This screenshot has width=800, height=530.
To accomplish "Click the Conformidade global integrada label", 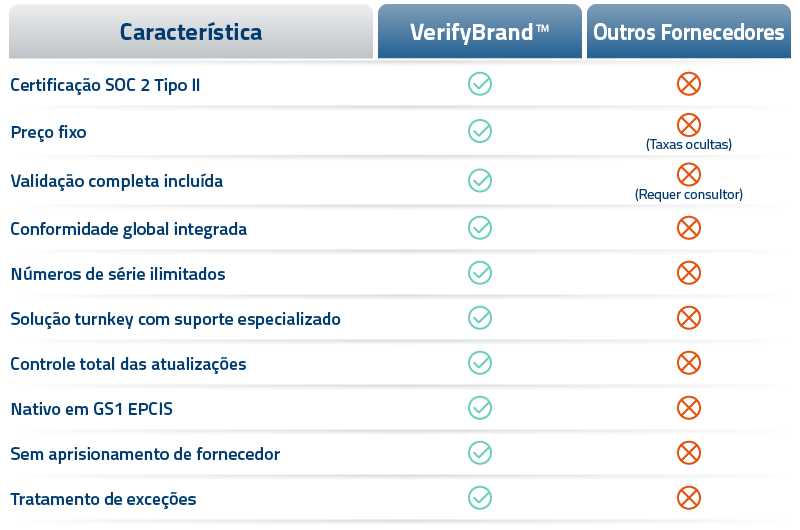I will [128, 229].
